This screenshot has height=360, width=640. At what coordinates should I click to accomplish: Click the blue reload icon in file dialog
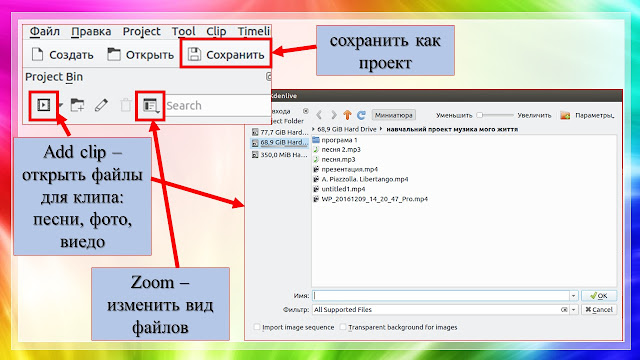[361, 115]
